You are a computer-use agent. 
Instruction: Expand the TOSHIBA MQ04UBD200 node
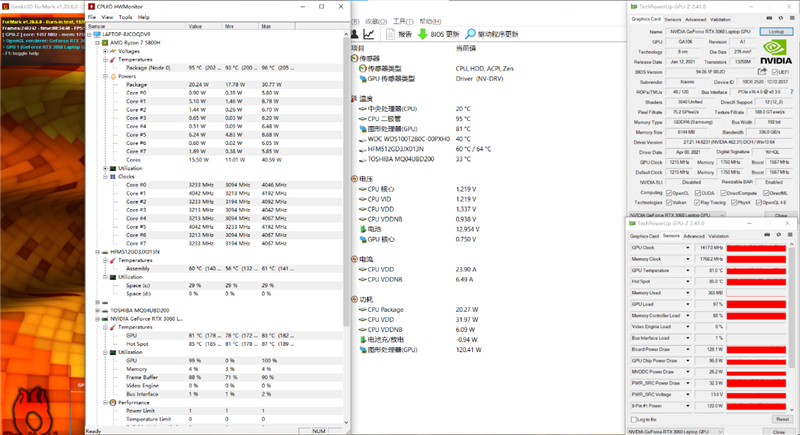(x=97, y=310)
